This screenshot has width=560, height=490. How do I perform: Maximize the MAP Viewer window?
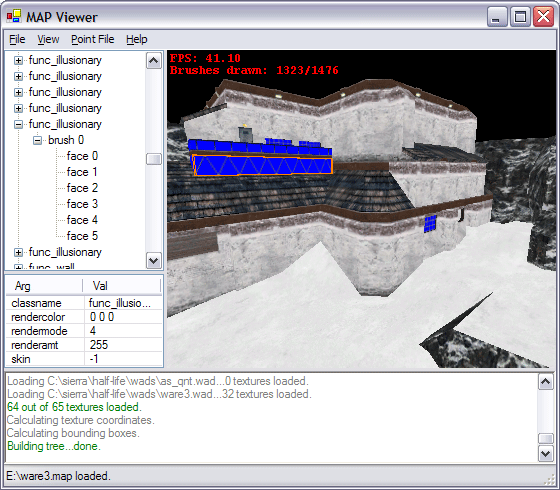coord(520,17)
